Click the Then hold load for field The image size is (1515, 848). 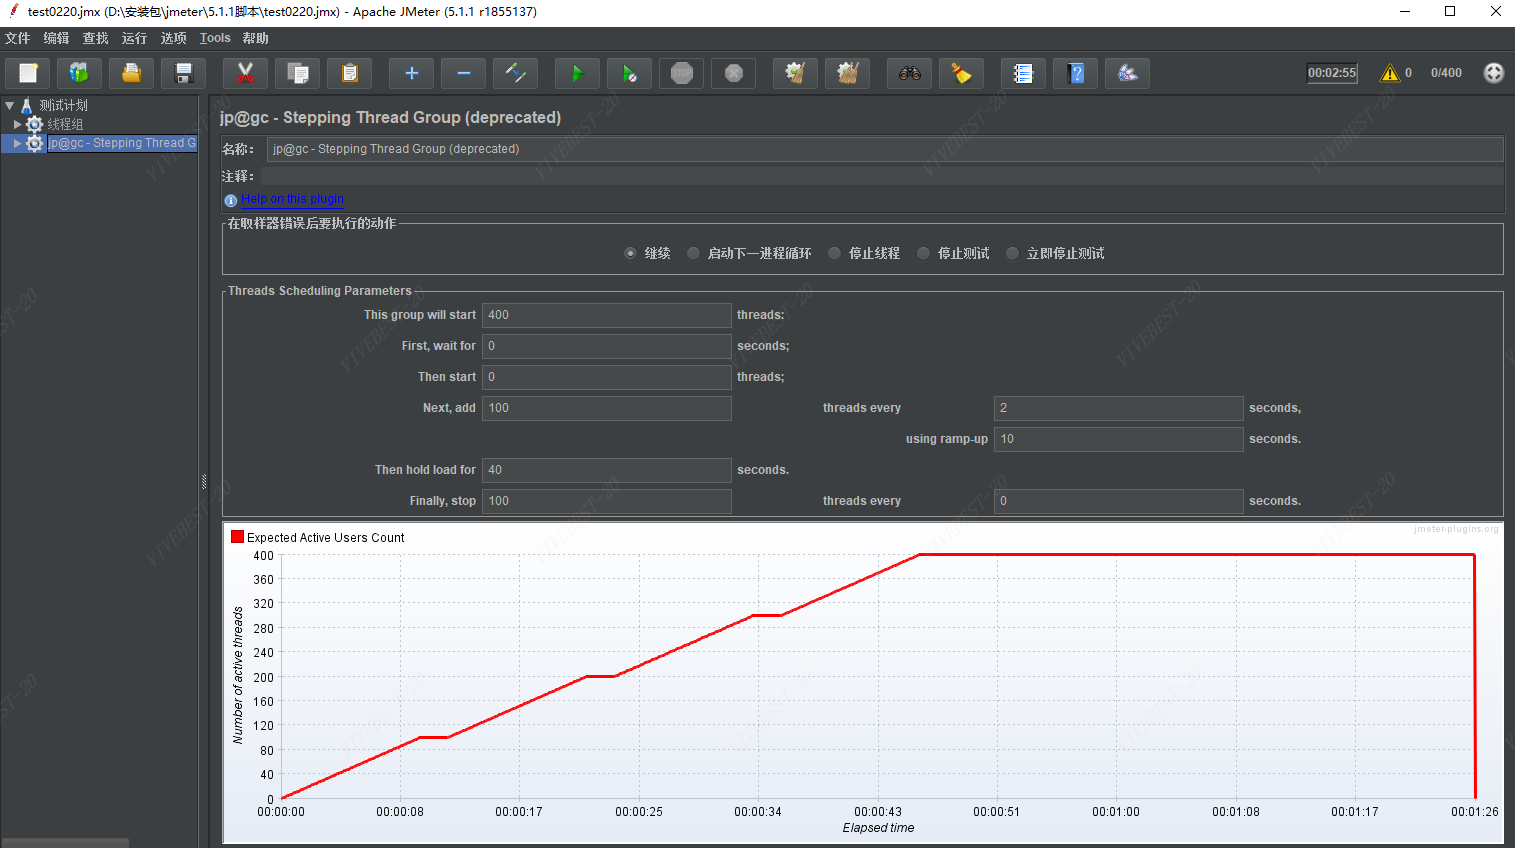point(607,470)
